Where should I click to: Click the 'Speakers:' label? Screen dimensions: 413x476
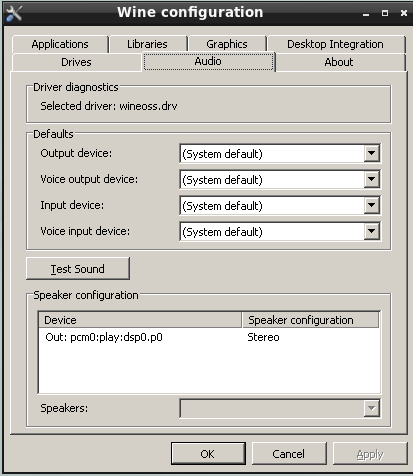point(64,408)
